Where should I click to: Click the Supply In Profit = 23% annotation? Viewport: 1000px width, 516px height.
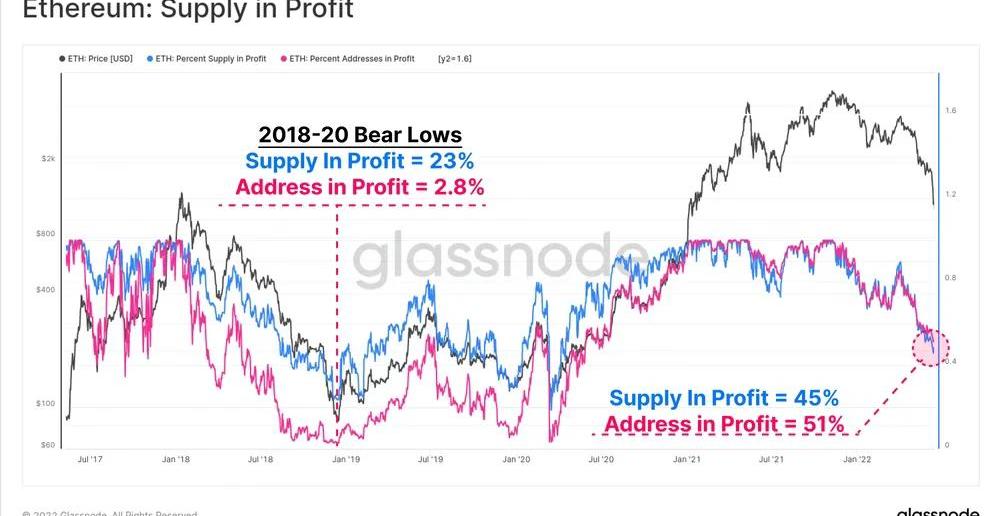click(359, 161)
